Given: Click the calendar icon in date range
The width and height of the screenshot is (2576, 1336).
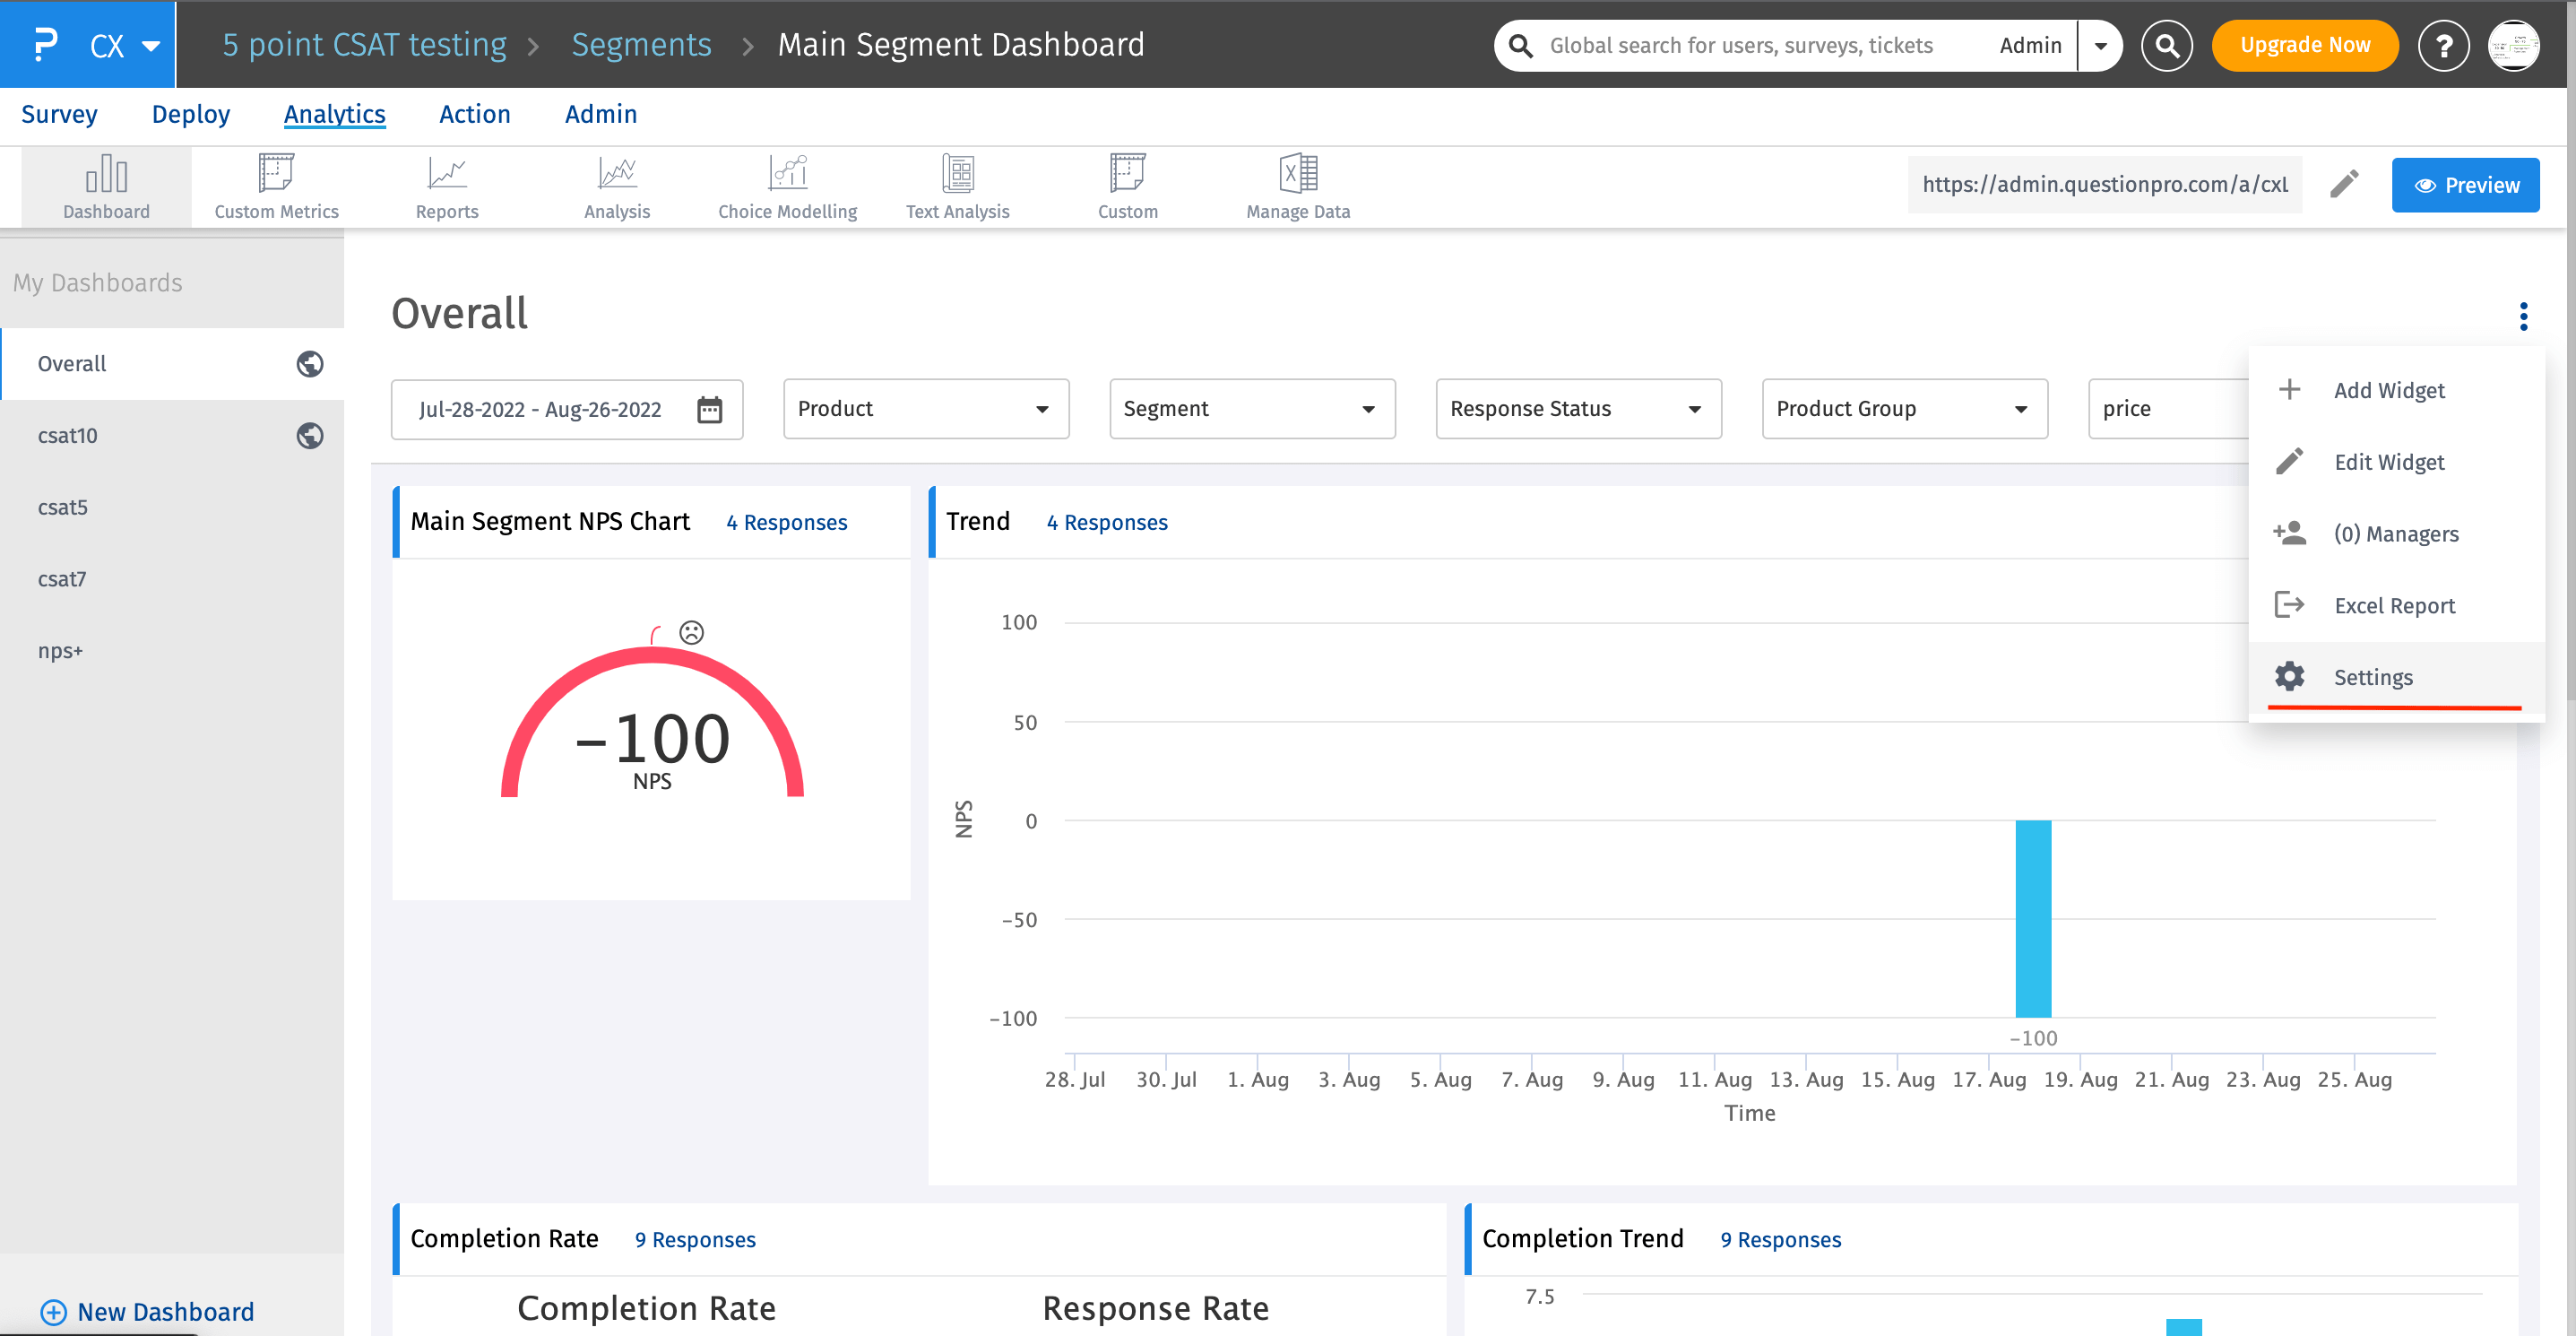Looking at the screenshot, I should [x=709, y=409].
